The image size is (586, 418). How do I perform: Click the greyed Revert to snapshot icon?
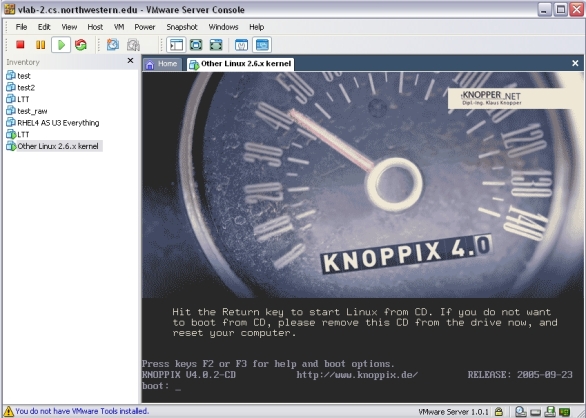pyautogui.click(x=133, y=45)
